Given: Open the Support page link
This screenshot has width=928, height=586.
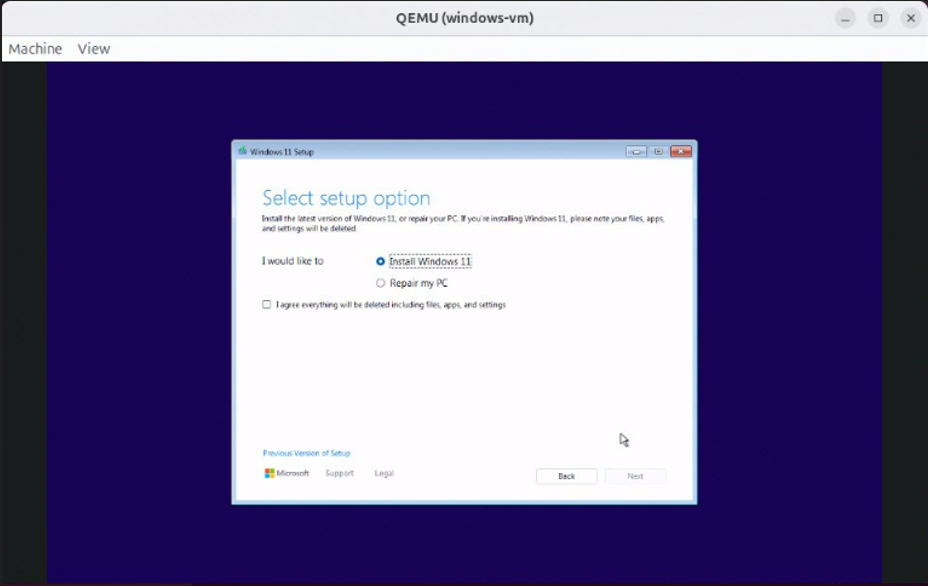Looking at the screenshot, I should (340, 472).
